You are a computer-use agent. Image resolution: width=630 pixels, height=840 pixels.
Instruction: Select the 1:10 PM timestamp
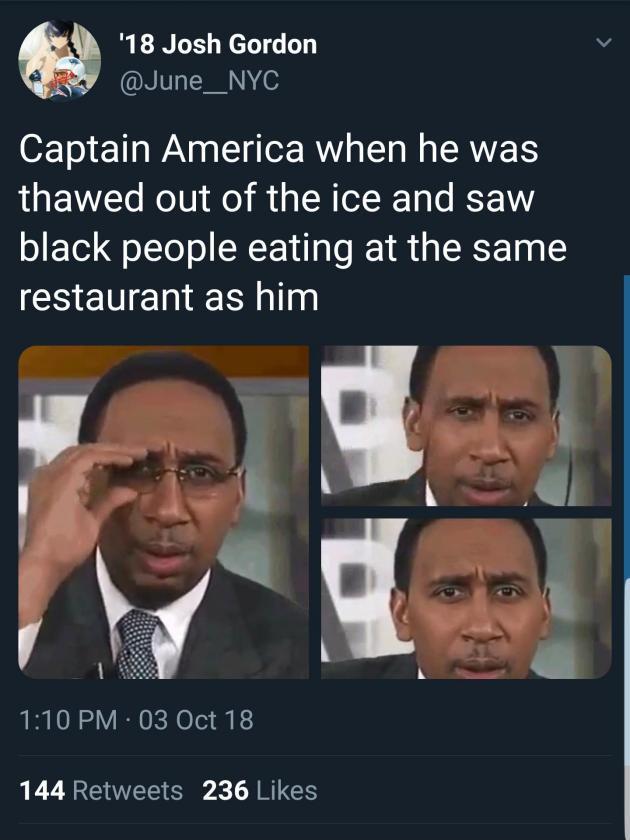click(68, 720)
